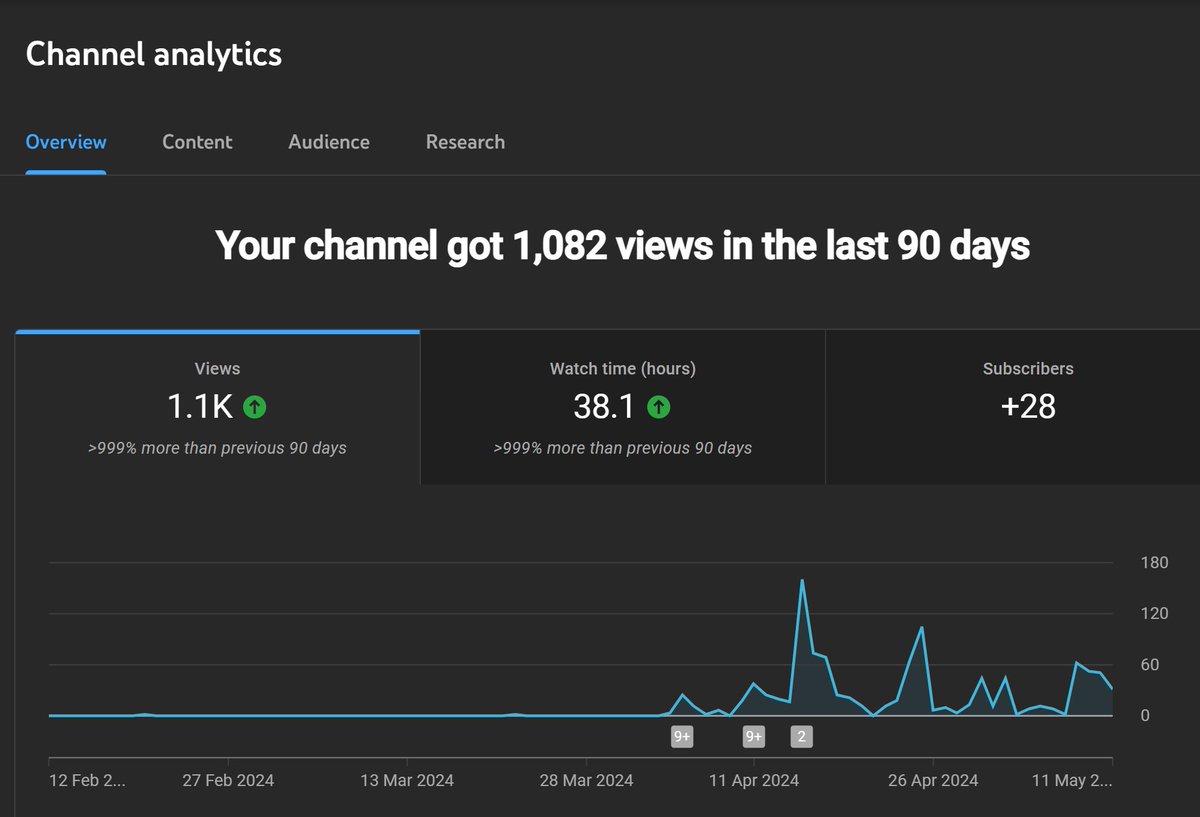This screenshot has width=1200, height=817.
Task: Click the Channel analytics heading
Action: (154, 54)
